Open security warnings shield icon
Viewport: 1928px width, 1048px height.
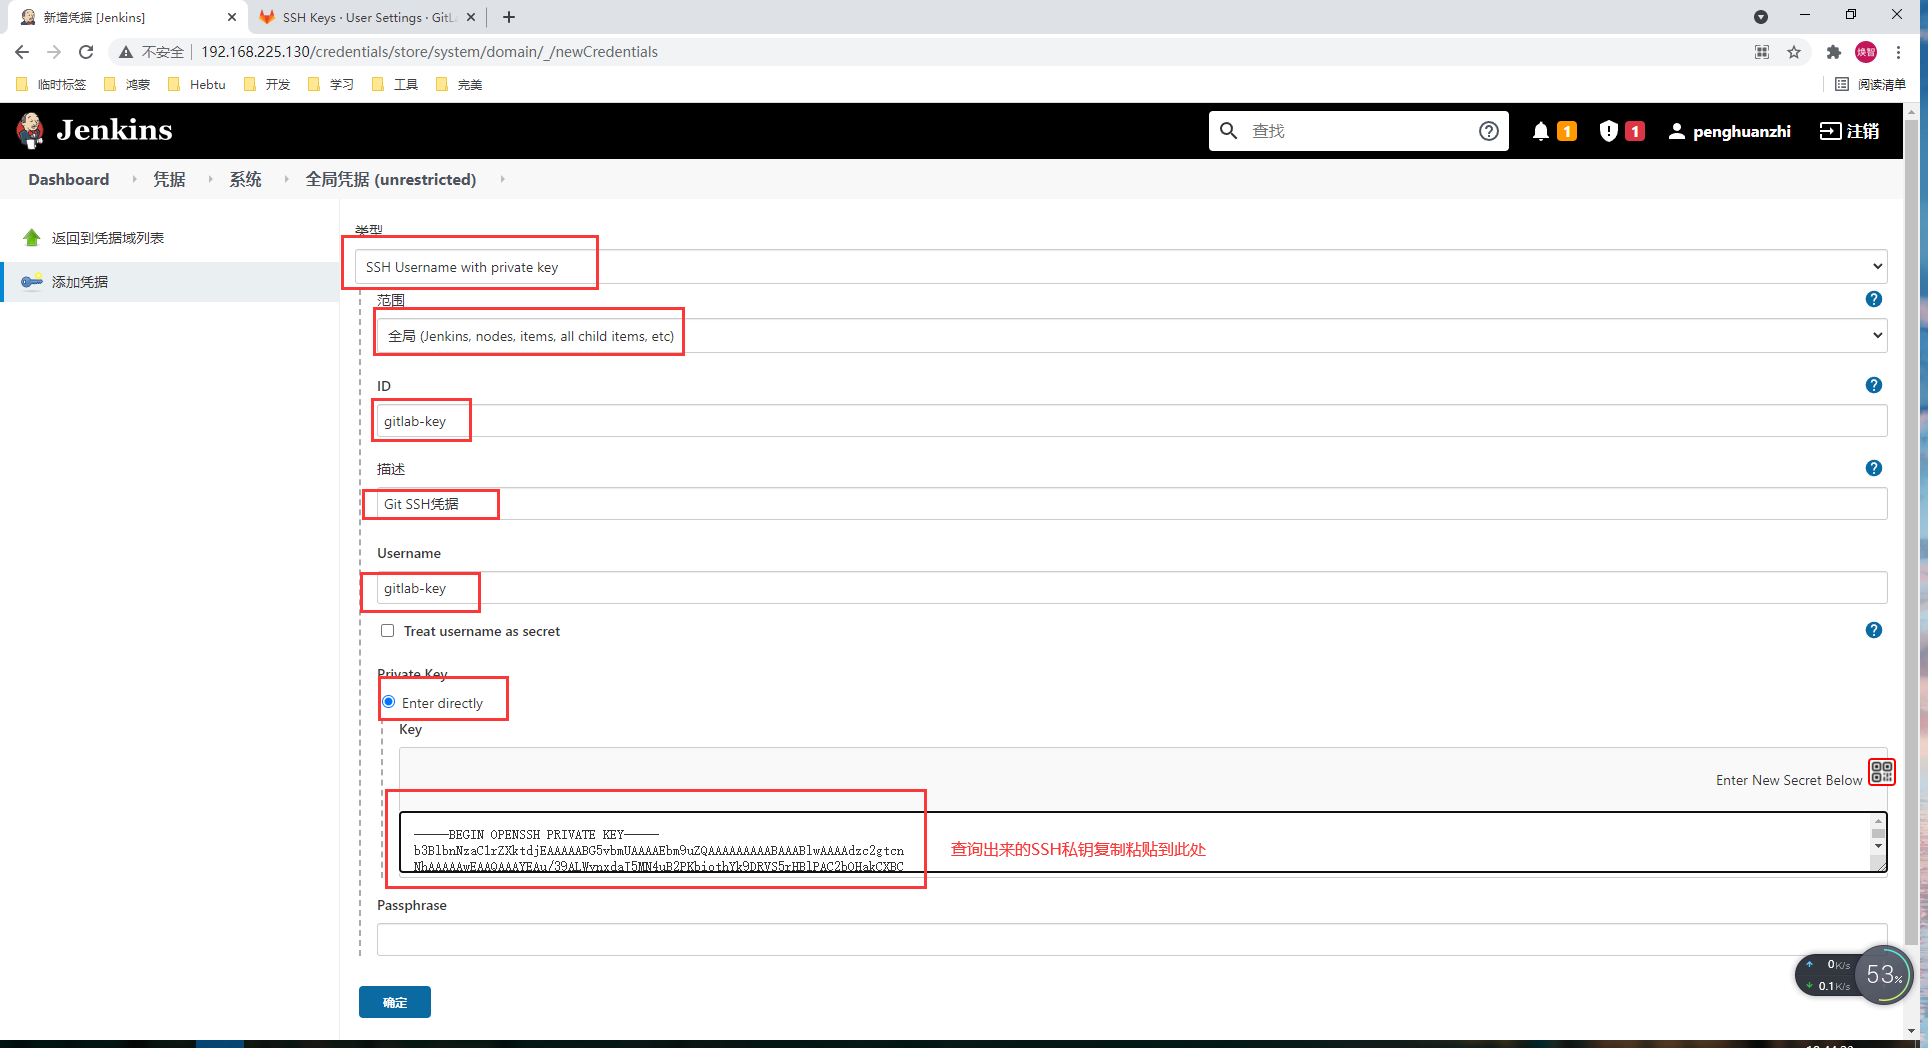pyautogui.click(x=1608, y=131)
